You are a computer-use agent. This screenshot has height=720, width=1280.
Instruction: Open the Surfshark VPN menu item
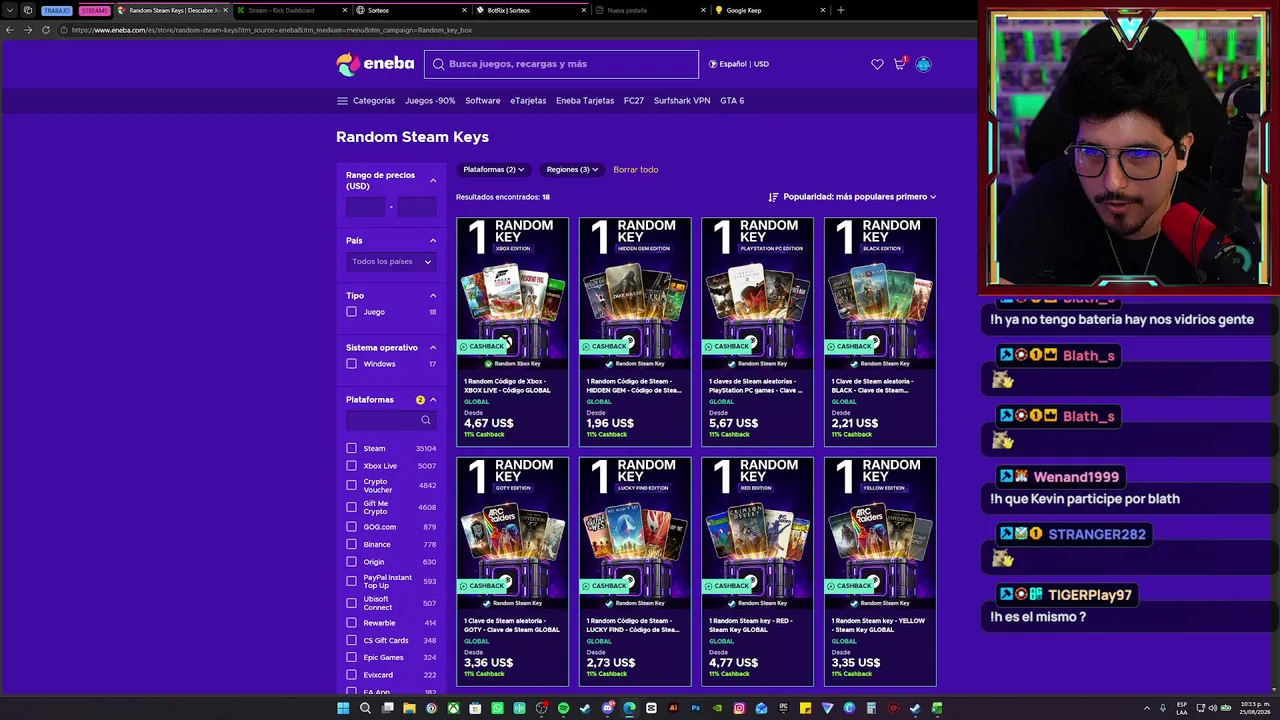682,101
